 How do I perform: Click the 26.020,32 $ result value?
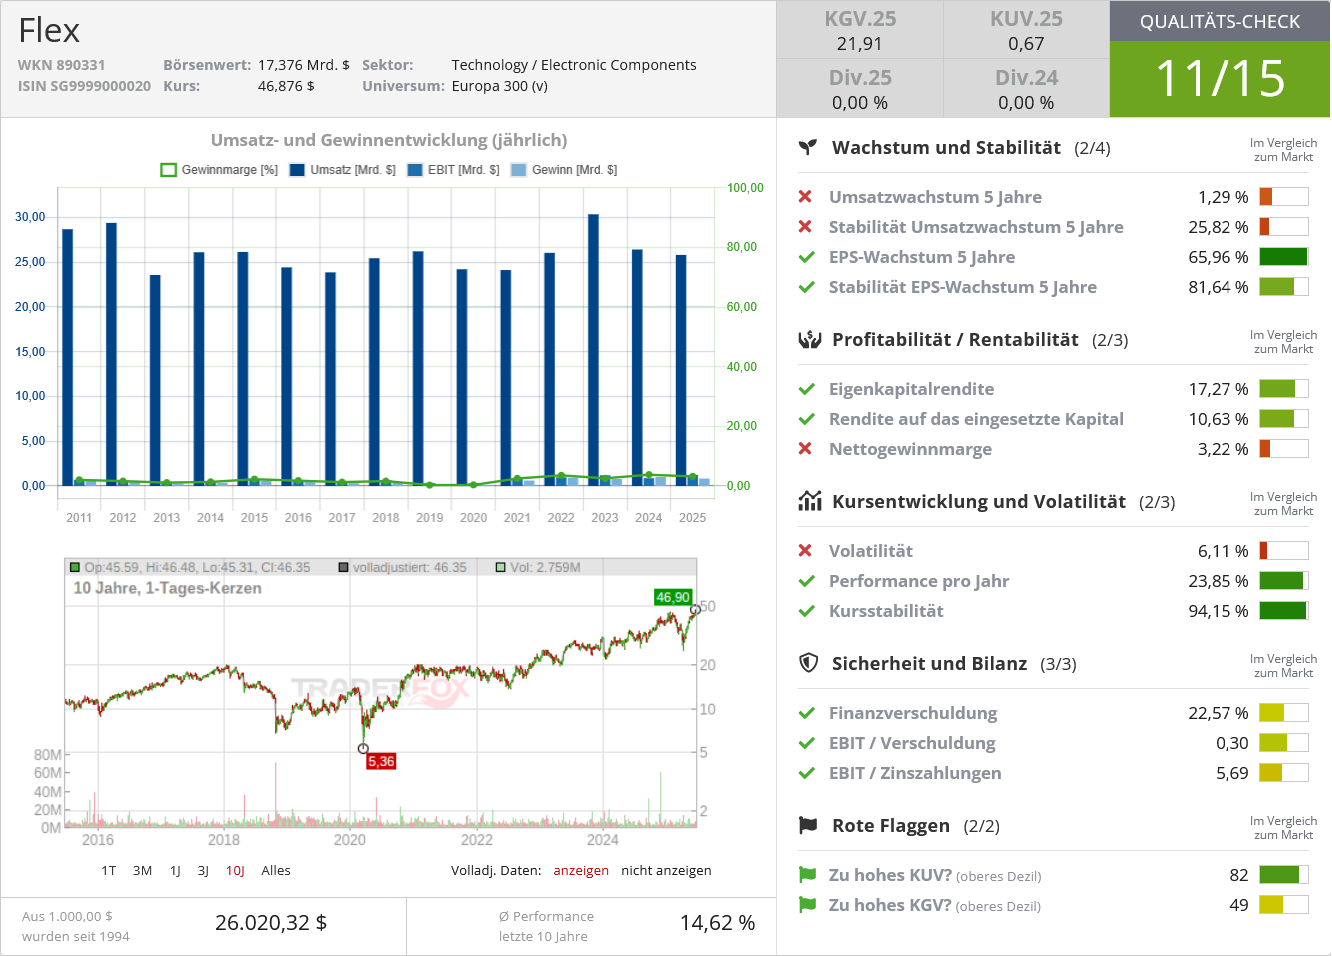(271, 923)
